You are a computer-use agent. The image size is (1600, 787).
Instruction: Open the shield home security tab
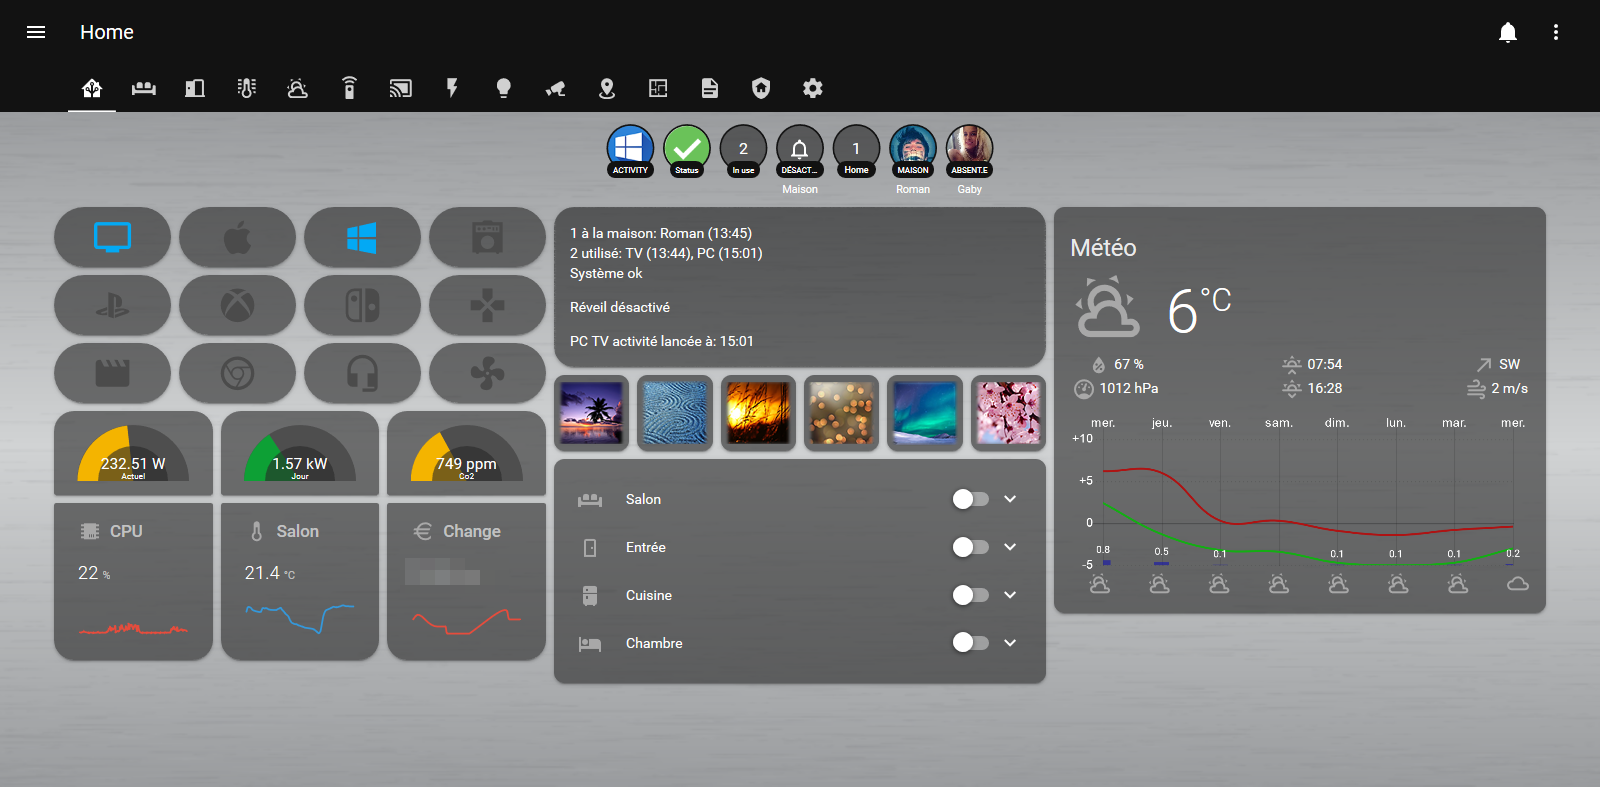(761, 88)
